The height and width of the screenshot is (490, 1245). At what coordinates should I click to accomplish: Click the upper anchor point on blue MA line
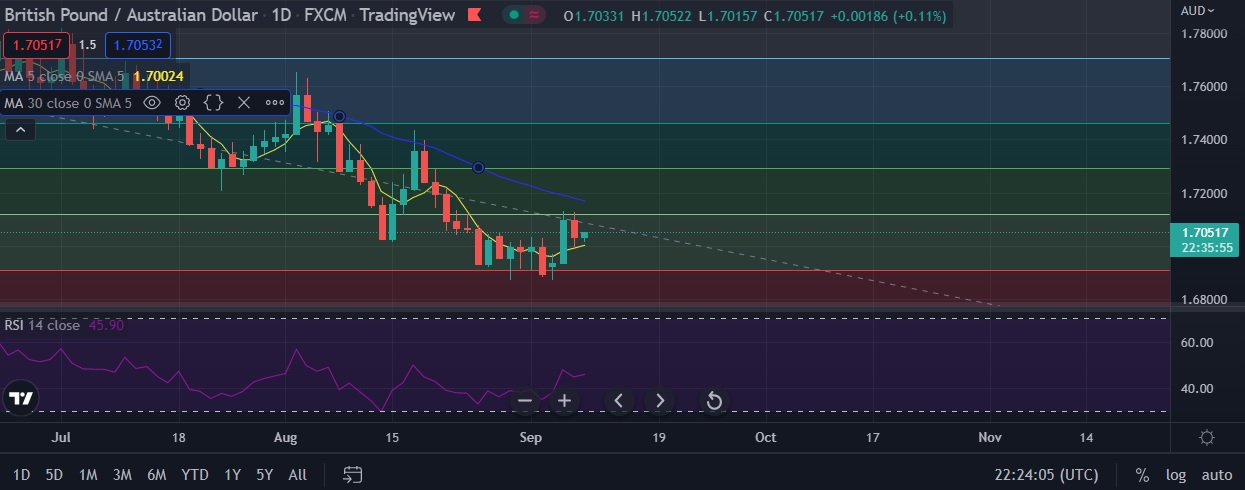(x=339, y=117)
